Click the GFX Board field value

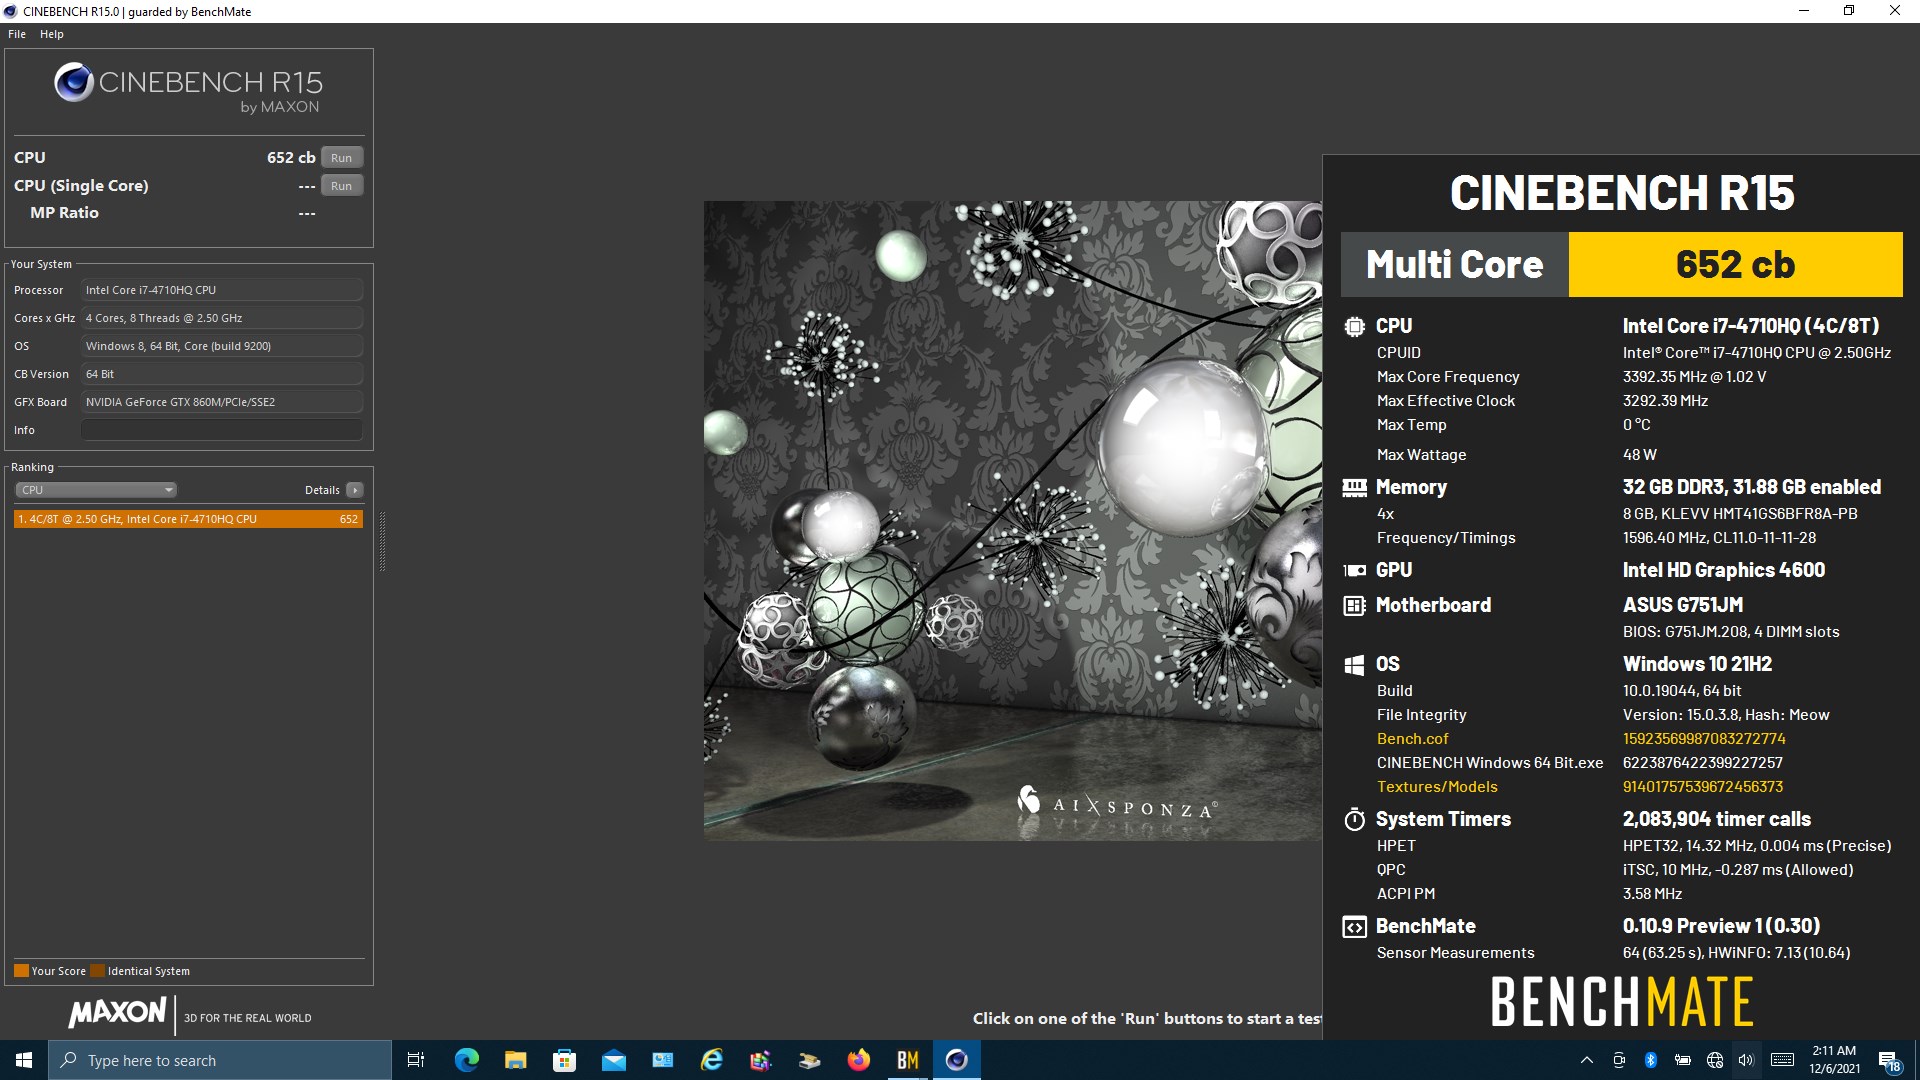(222, 402)
